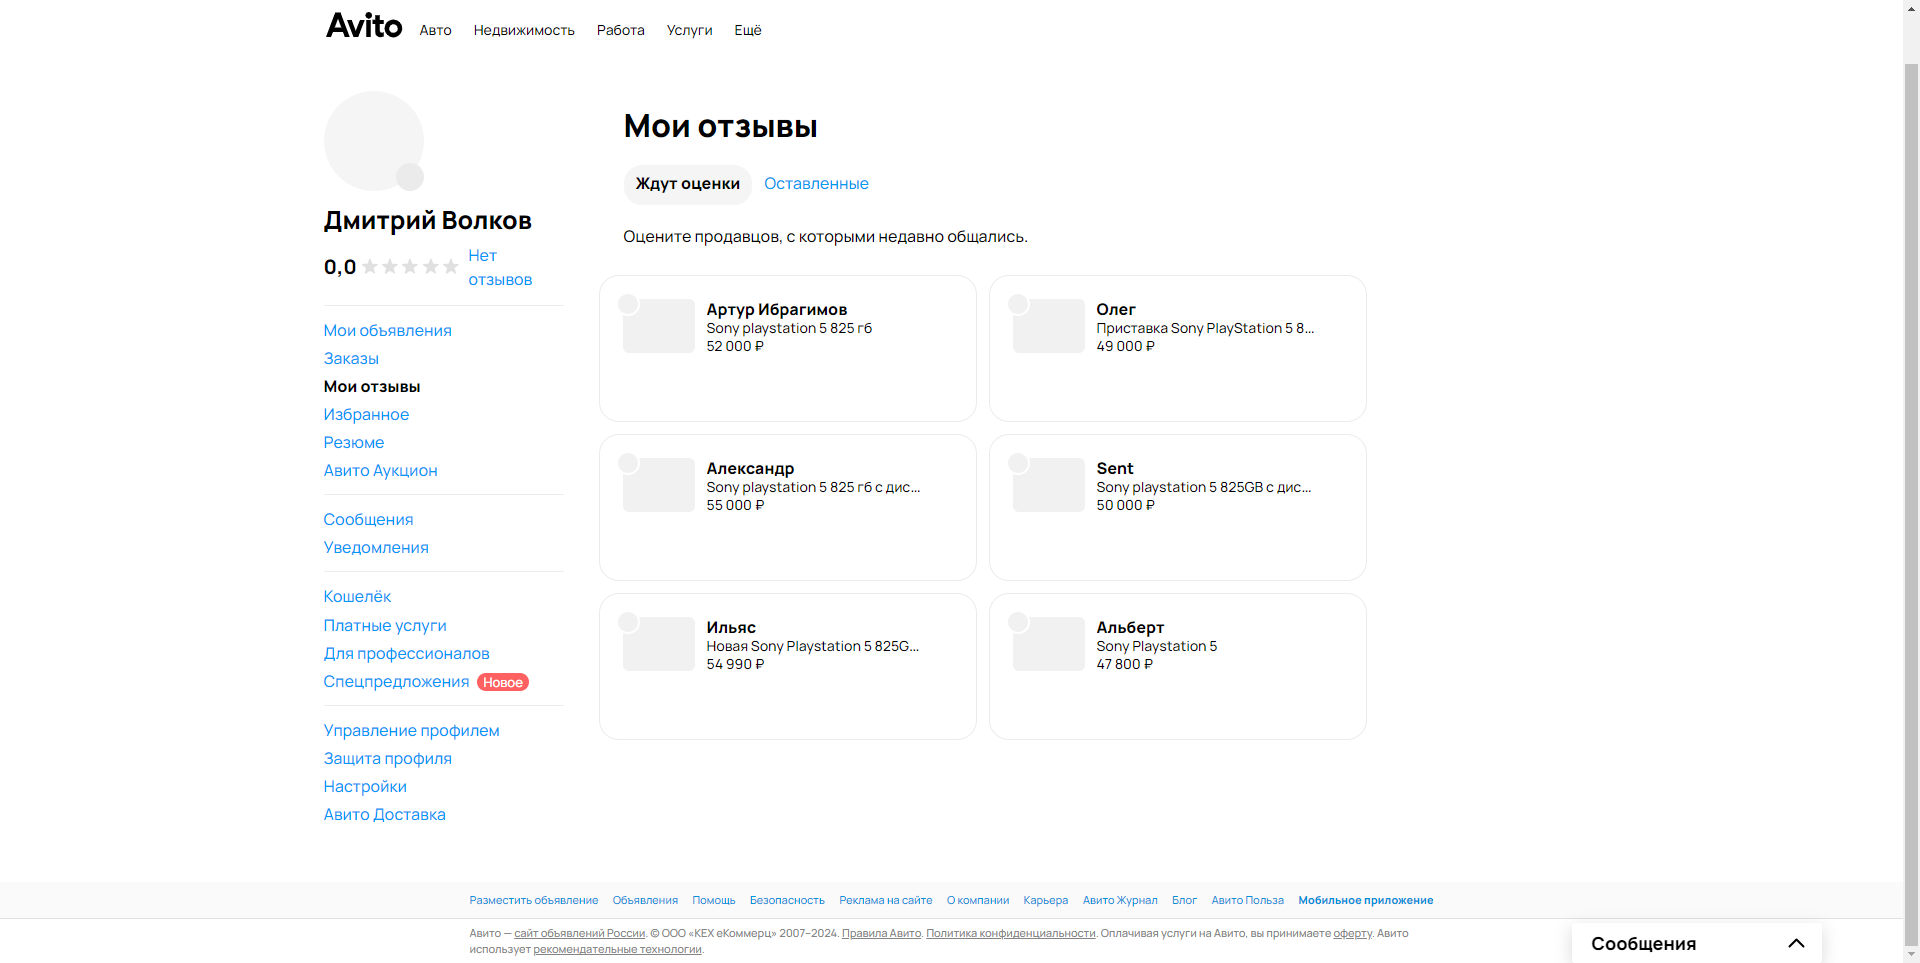Open Мои отзывы sidebar item

click(372, 386)
